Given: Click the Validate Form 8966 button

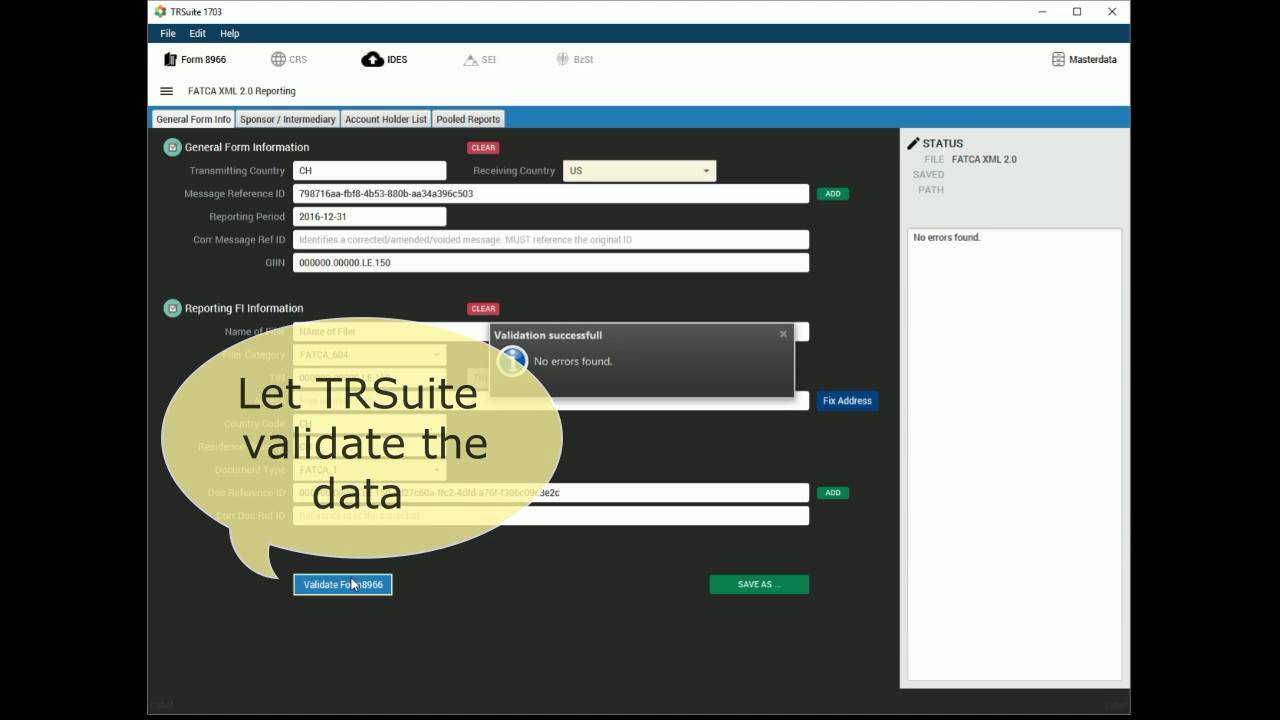Looking at the screenshot, I should click(x=343, y=584).
